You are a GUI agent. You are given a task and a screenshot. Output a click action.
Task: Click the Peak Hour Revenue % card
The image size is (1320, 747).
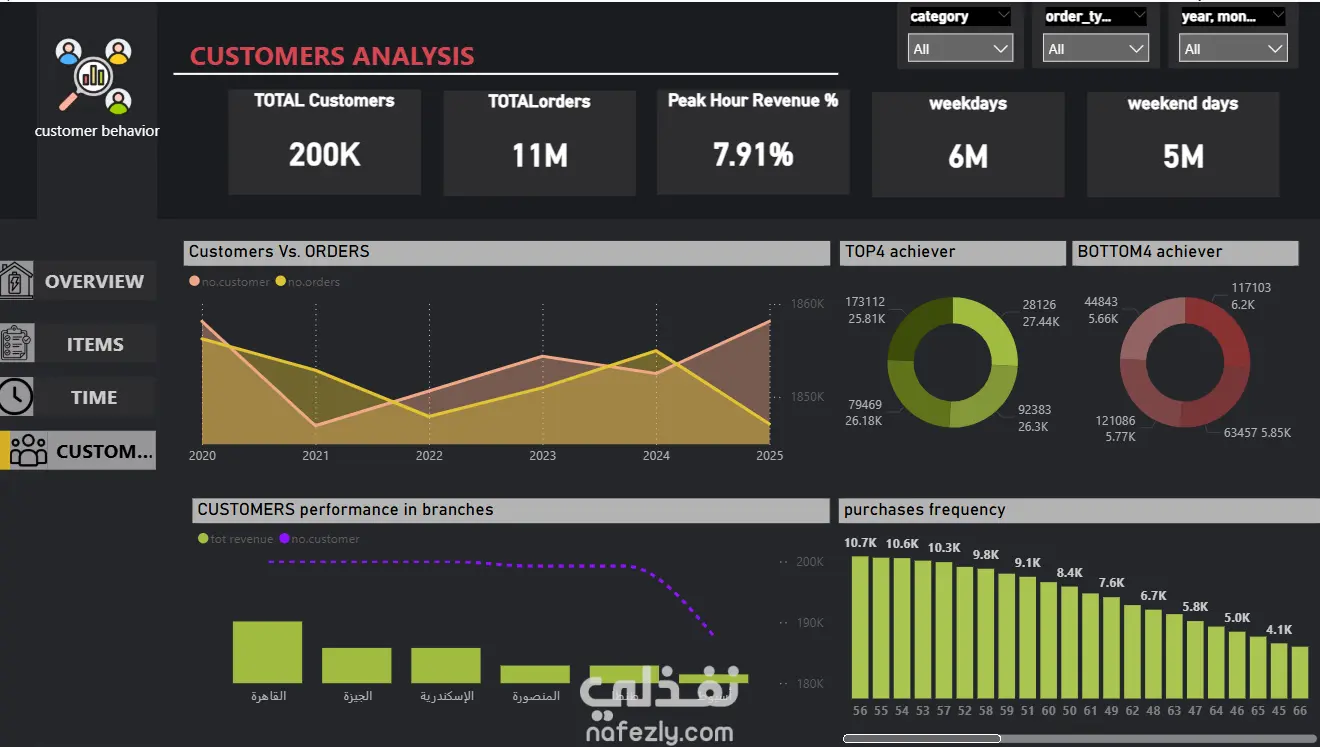(x=753, y=141)
